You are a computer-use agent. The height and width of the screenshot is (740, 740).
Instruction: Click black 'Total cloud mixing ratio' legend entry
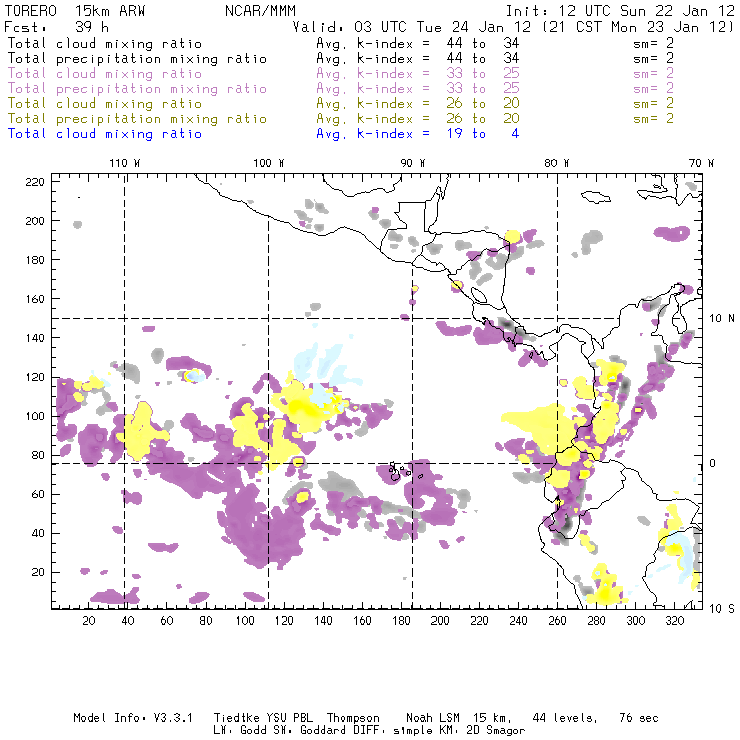click(x=105, y=43)
